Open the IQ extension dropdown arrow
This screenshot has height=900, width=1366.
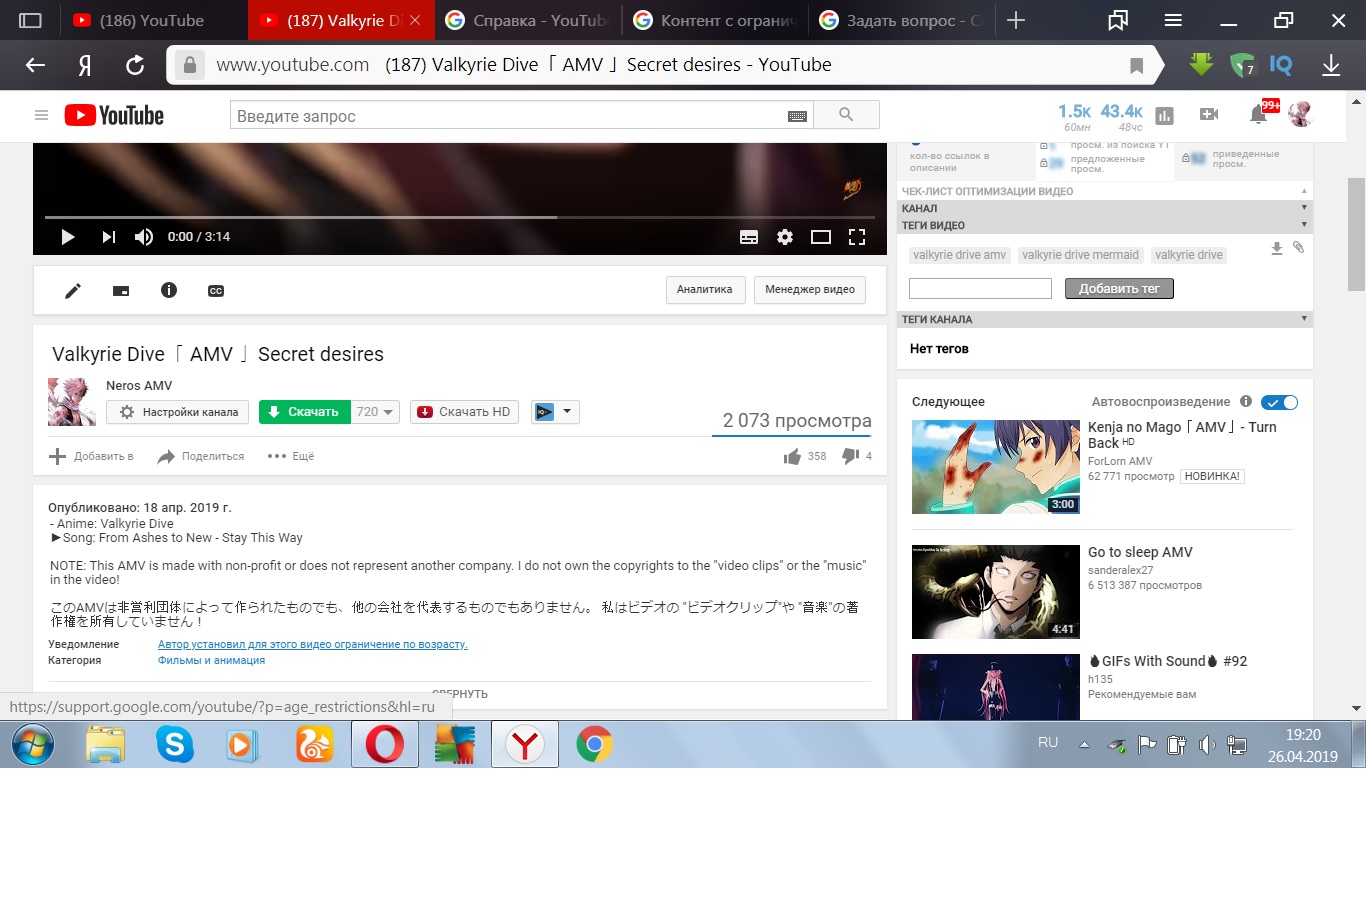(567, 411)
